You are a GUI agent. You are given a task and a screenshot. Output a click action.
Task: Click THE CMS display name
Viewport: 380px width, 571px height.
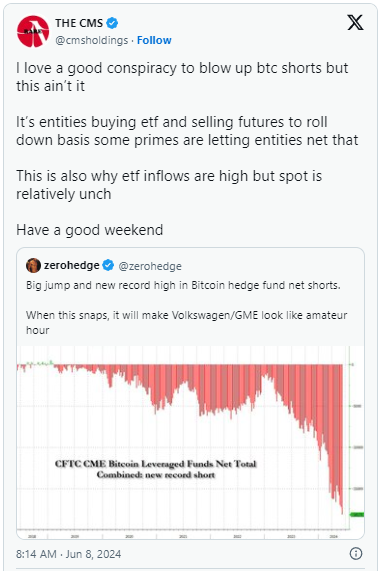coord(79,23)
